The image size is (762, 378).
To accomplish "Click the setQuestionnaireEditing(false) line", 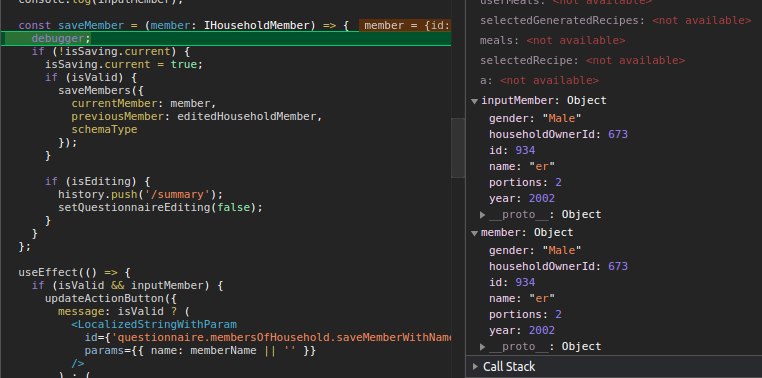I will 160,207.
